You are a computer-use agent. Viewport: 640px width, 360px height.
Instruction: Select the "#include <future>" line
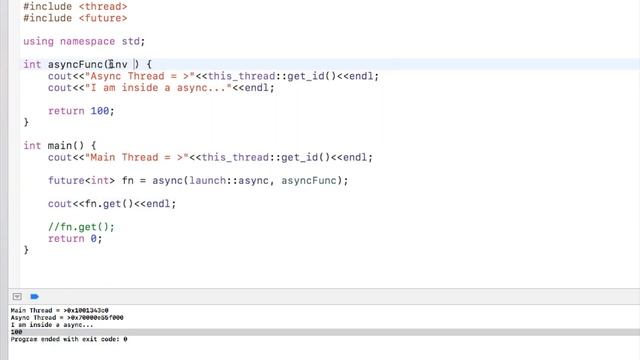point(75,18)
